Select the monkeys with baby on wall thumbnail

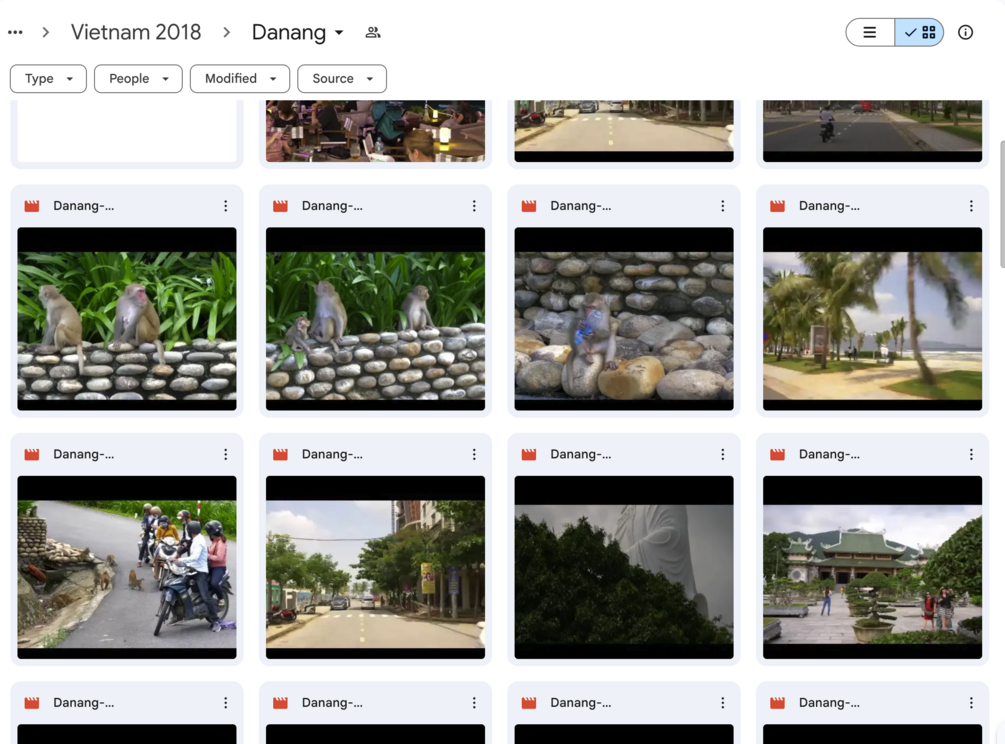(376, 318)
